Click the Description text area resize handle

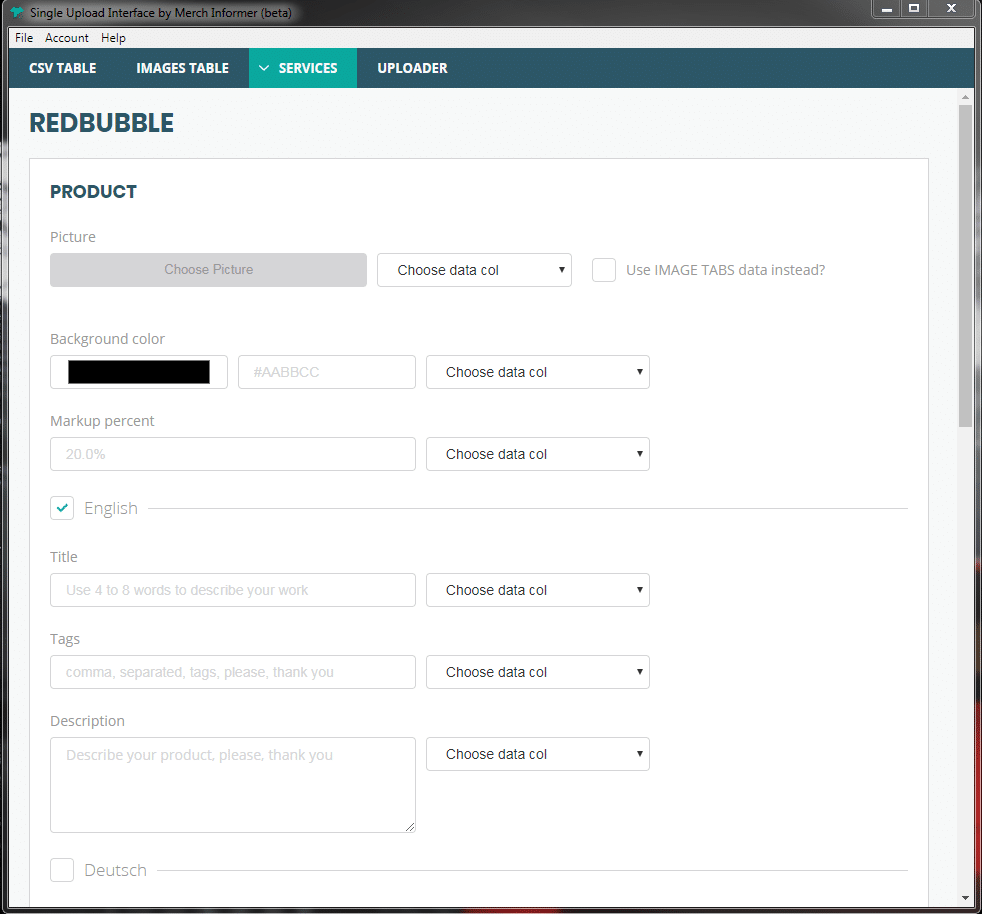(410, 827)
